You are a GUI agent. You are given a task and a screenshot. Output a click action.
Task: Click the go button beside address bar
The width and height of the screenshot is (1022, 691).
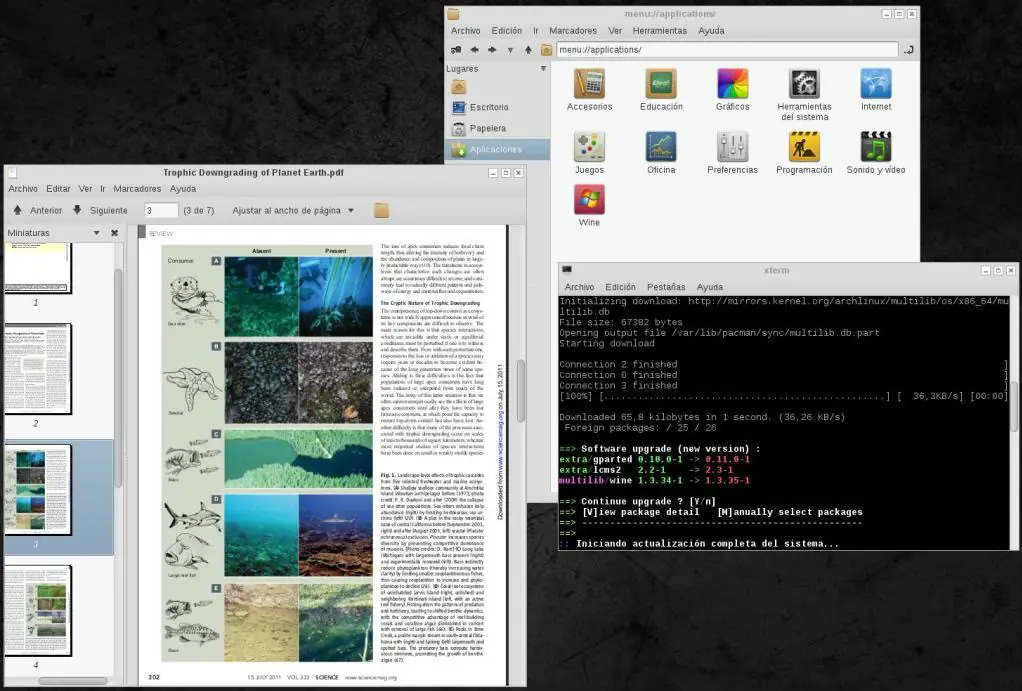click(909, 50)
